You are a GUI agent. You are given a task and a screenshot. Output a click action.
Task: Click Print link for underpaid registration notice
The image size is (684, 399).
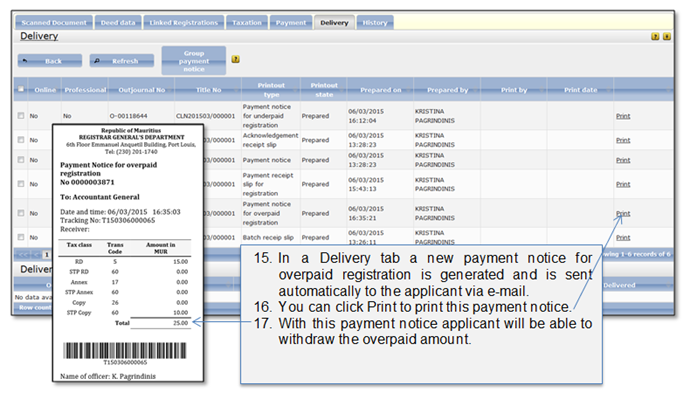point(623,116)
